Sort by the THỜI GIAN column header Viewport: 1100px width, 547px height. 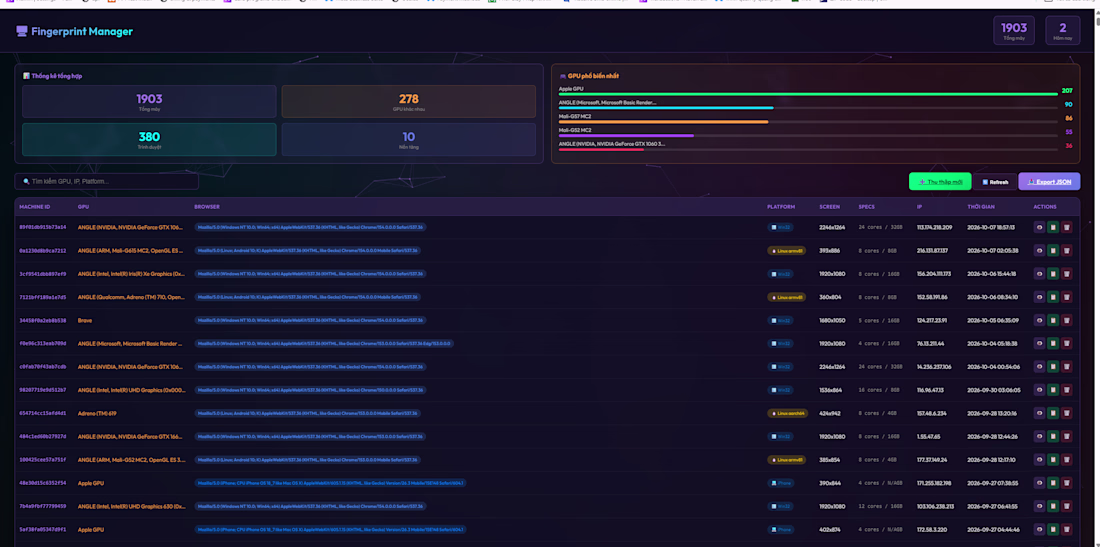point(981,207)
